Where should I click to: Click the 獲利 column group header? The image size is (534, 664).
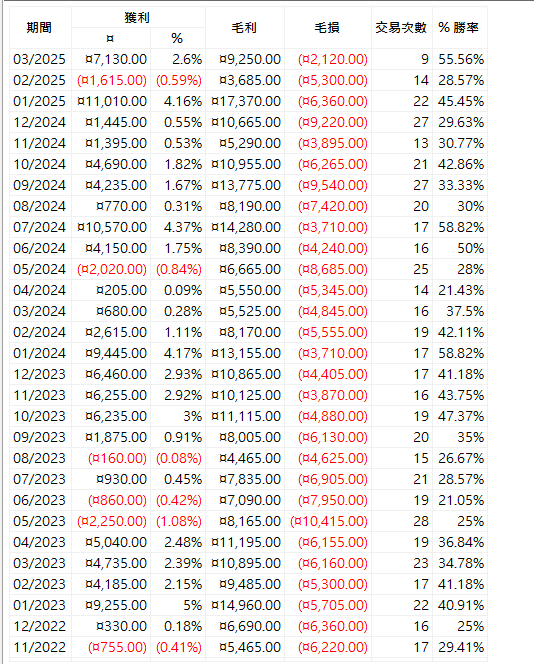pos(138,17)
